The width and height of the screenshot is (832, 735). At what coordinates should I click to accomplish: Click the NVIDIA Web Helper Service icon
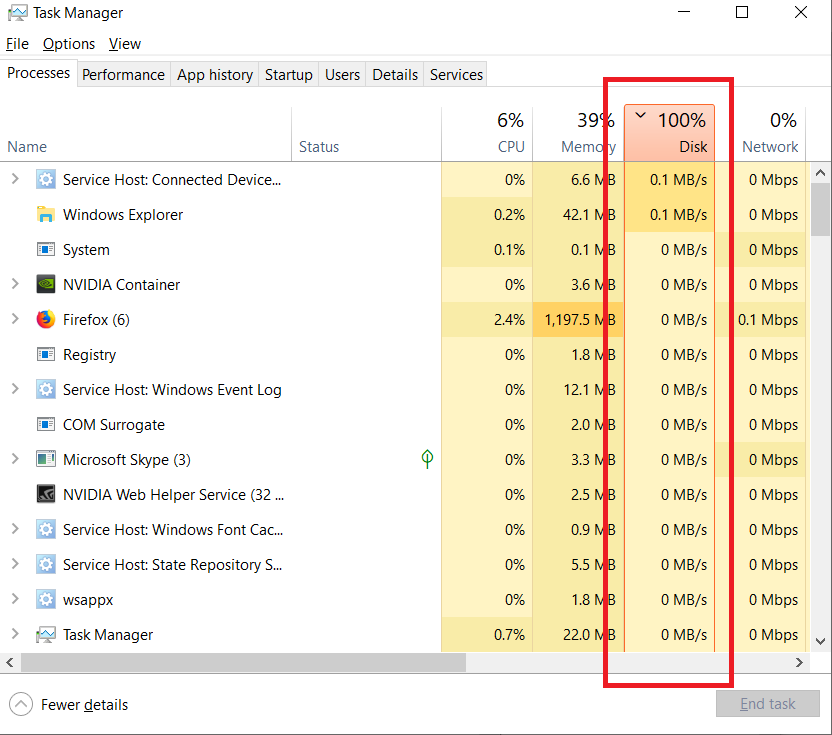(46, 494)
